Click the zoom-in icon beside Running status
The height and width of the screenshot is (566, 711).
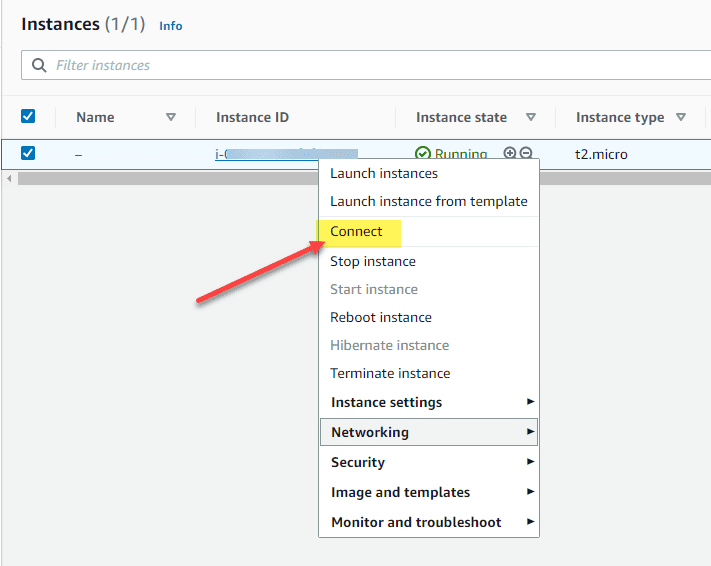pyautogui.click(x=510, y=154)
